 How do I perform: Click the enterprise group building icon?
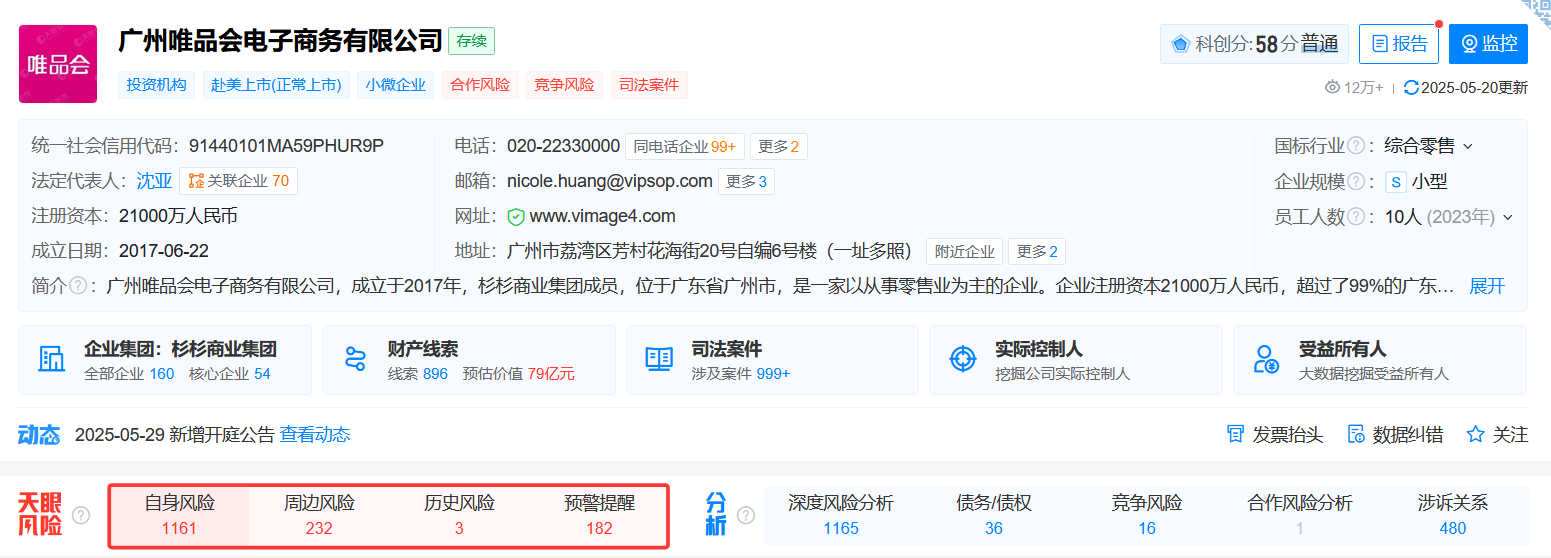[x=51, y=359]
